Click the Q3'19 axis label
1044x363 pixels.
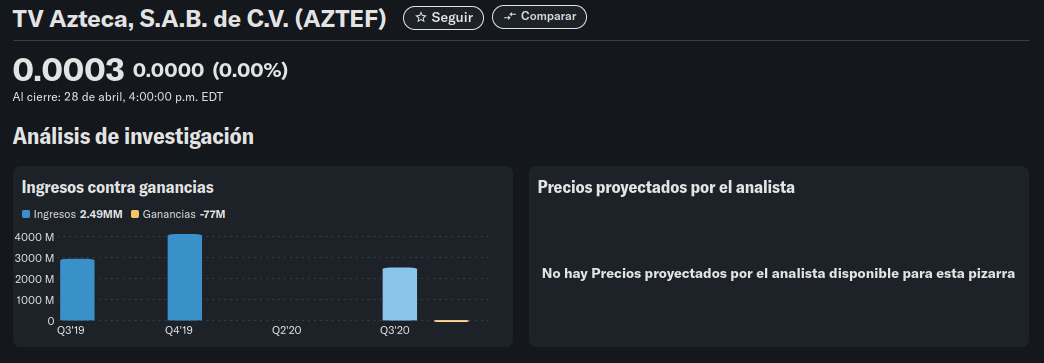pyautogui.click(x=71, y=330)
